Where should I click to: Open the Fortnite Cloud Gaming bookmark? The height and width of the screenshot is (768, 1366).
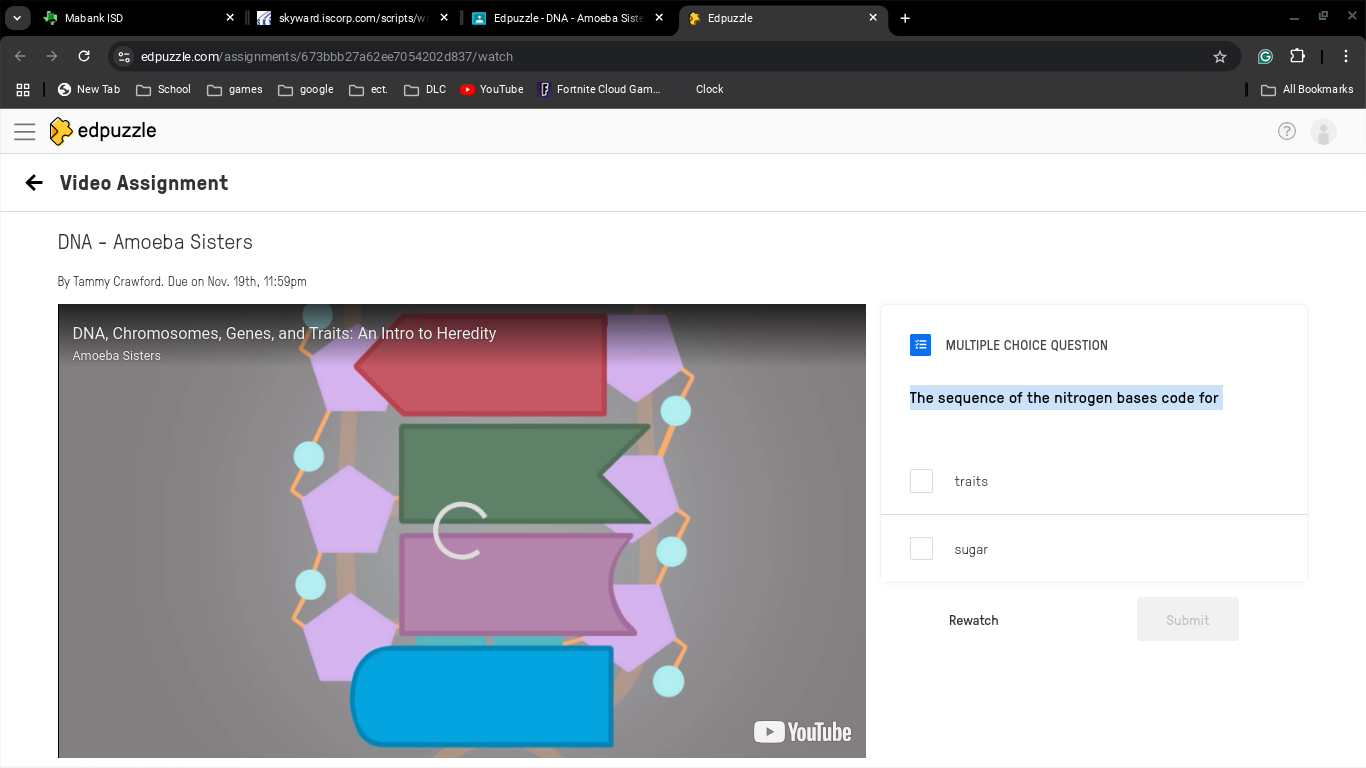click(x=600, y=89)
